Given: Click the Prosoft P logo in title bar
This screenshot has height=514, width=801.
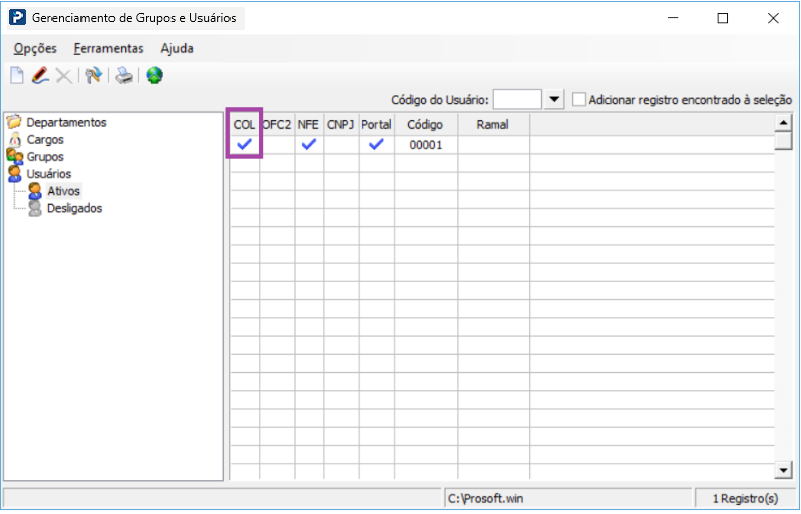Looking at the screenshot, I should point(17,18).
